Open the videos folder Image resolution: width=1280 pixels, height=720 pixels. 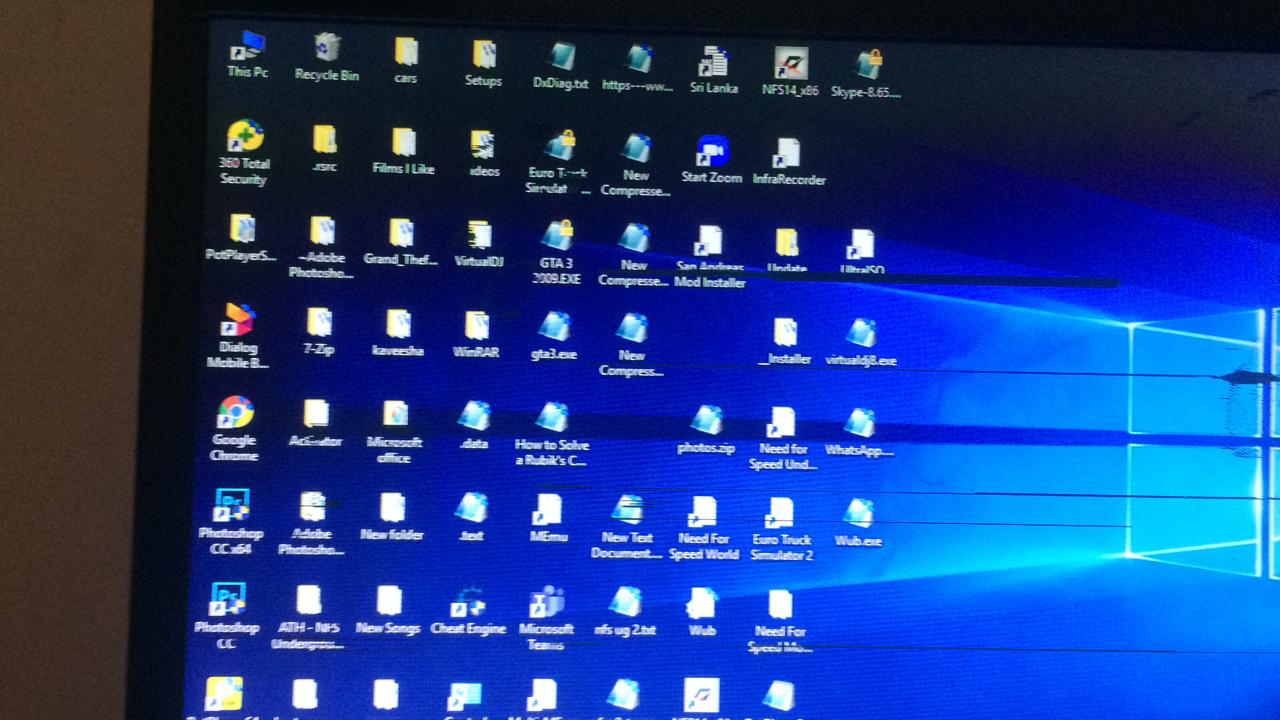coord(484,154)
